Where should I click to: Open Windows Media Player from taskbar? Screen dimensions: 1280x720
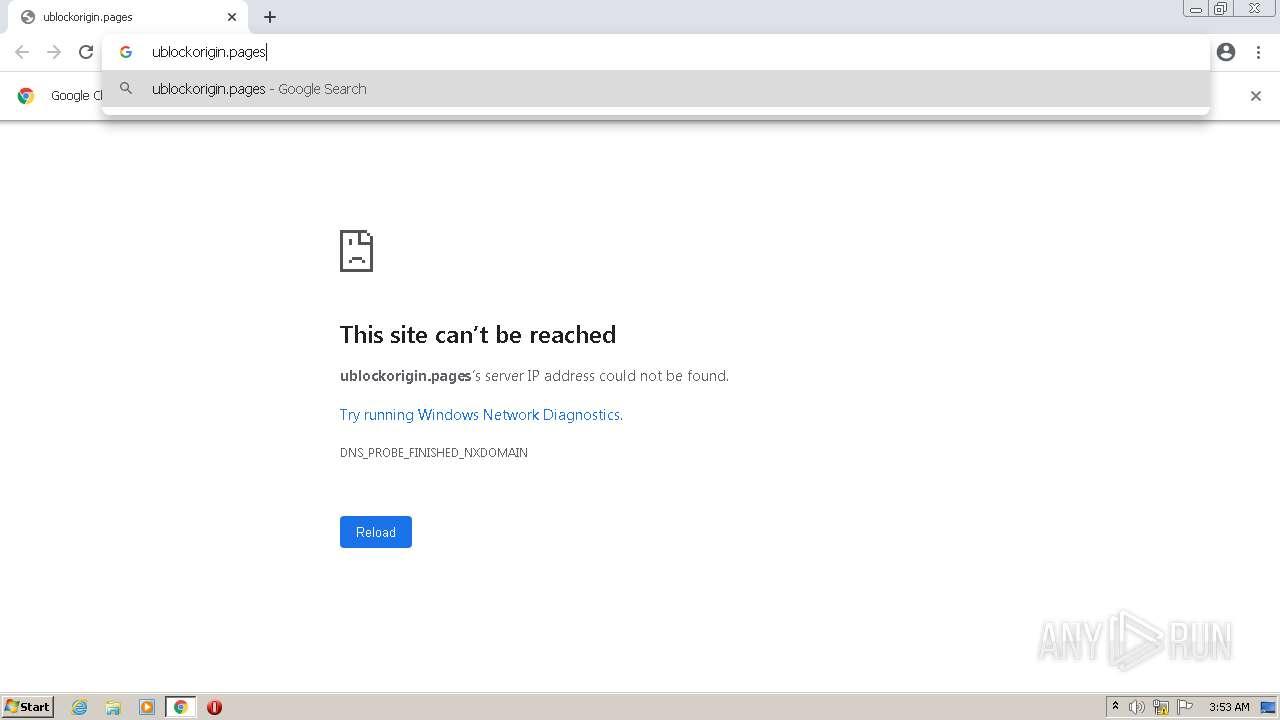[x=147, y=707]
